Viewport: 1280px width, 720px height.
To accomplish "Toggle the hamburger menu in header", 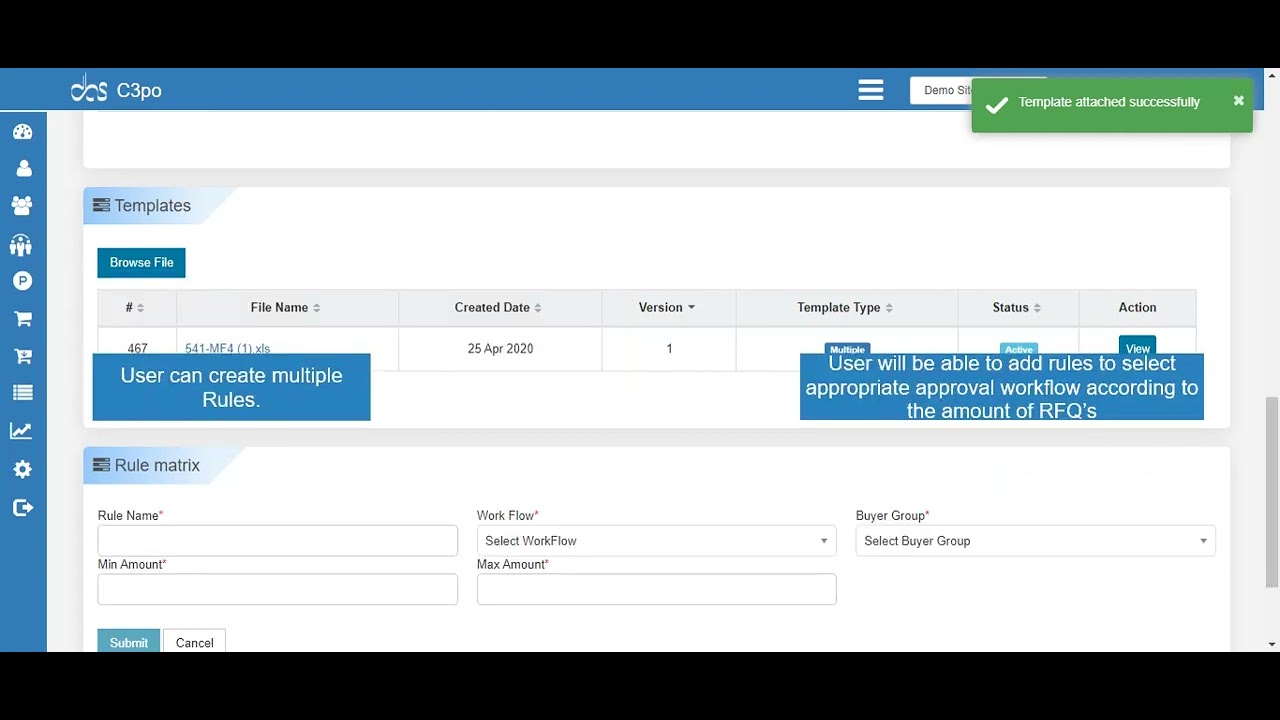I will point(871,90).
